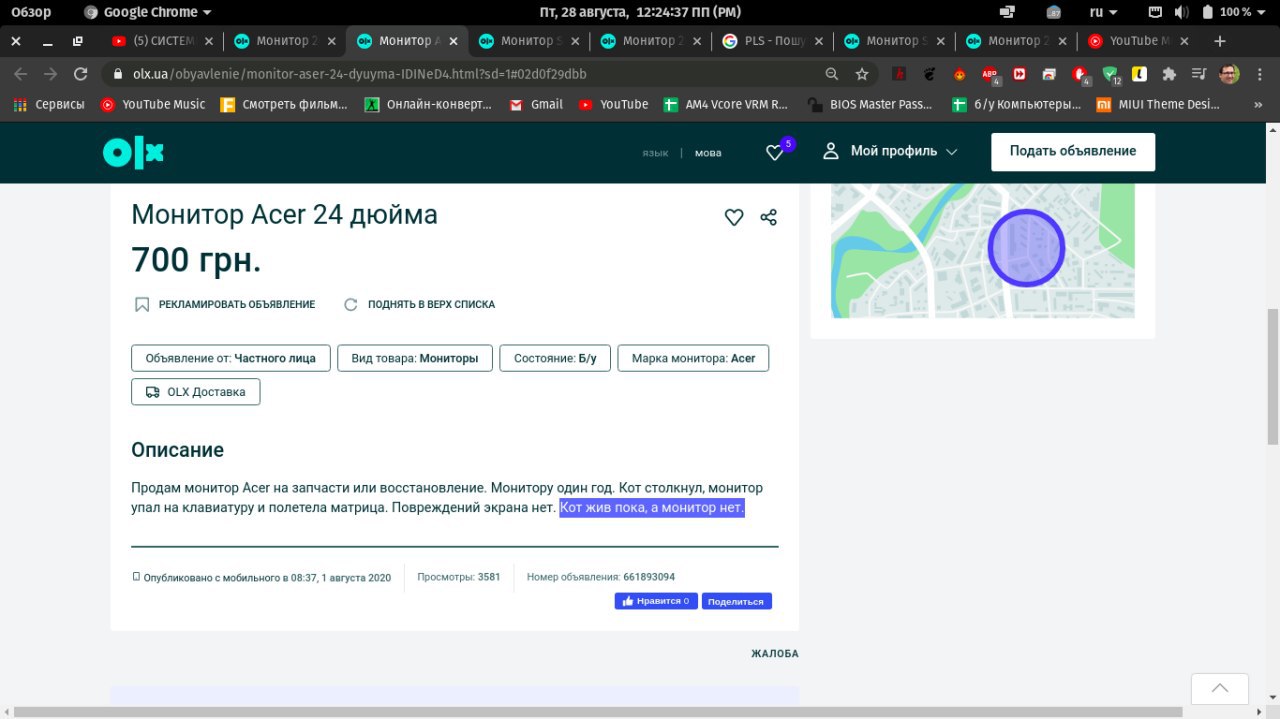Click Рекламировать объявление link
This screenshot has width=1280, height=719.
pyautogui.click(x=225, y=304)
